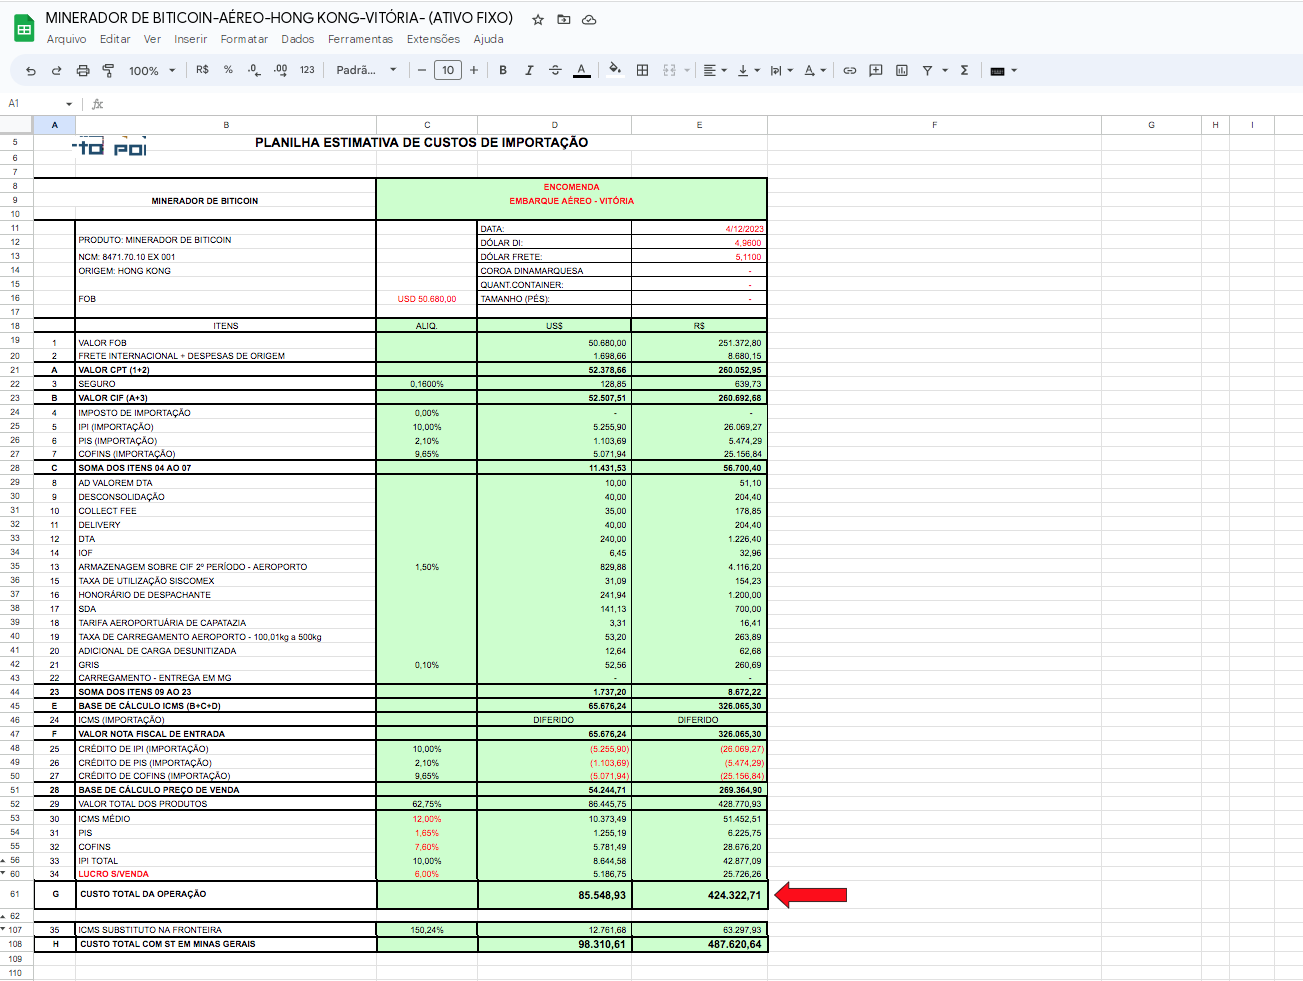
Task: Click the select-all corner box
Action: tap(16, 125)
